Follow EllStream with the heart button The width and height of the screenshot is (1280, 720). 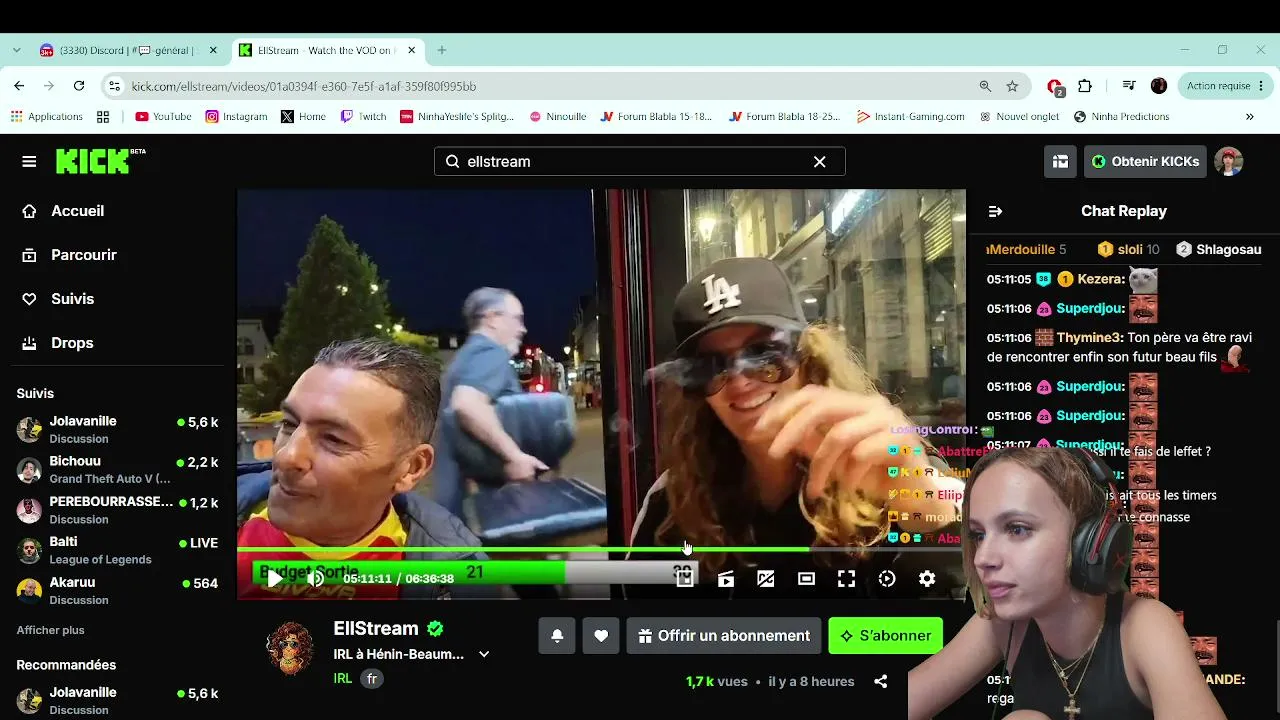[x=601, y=635]
